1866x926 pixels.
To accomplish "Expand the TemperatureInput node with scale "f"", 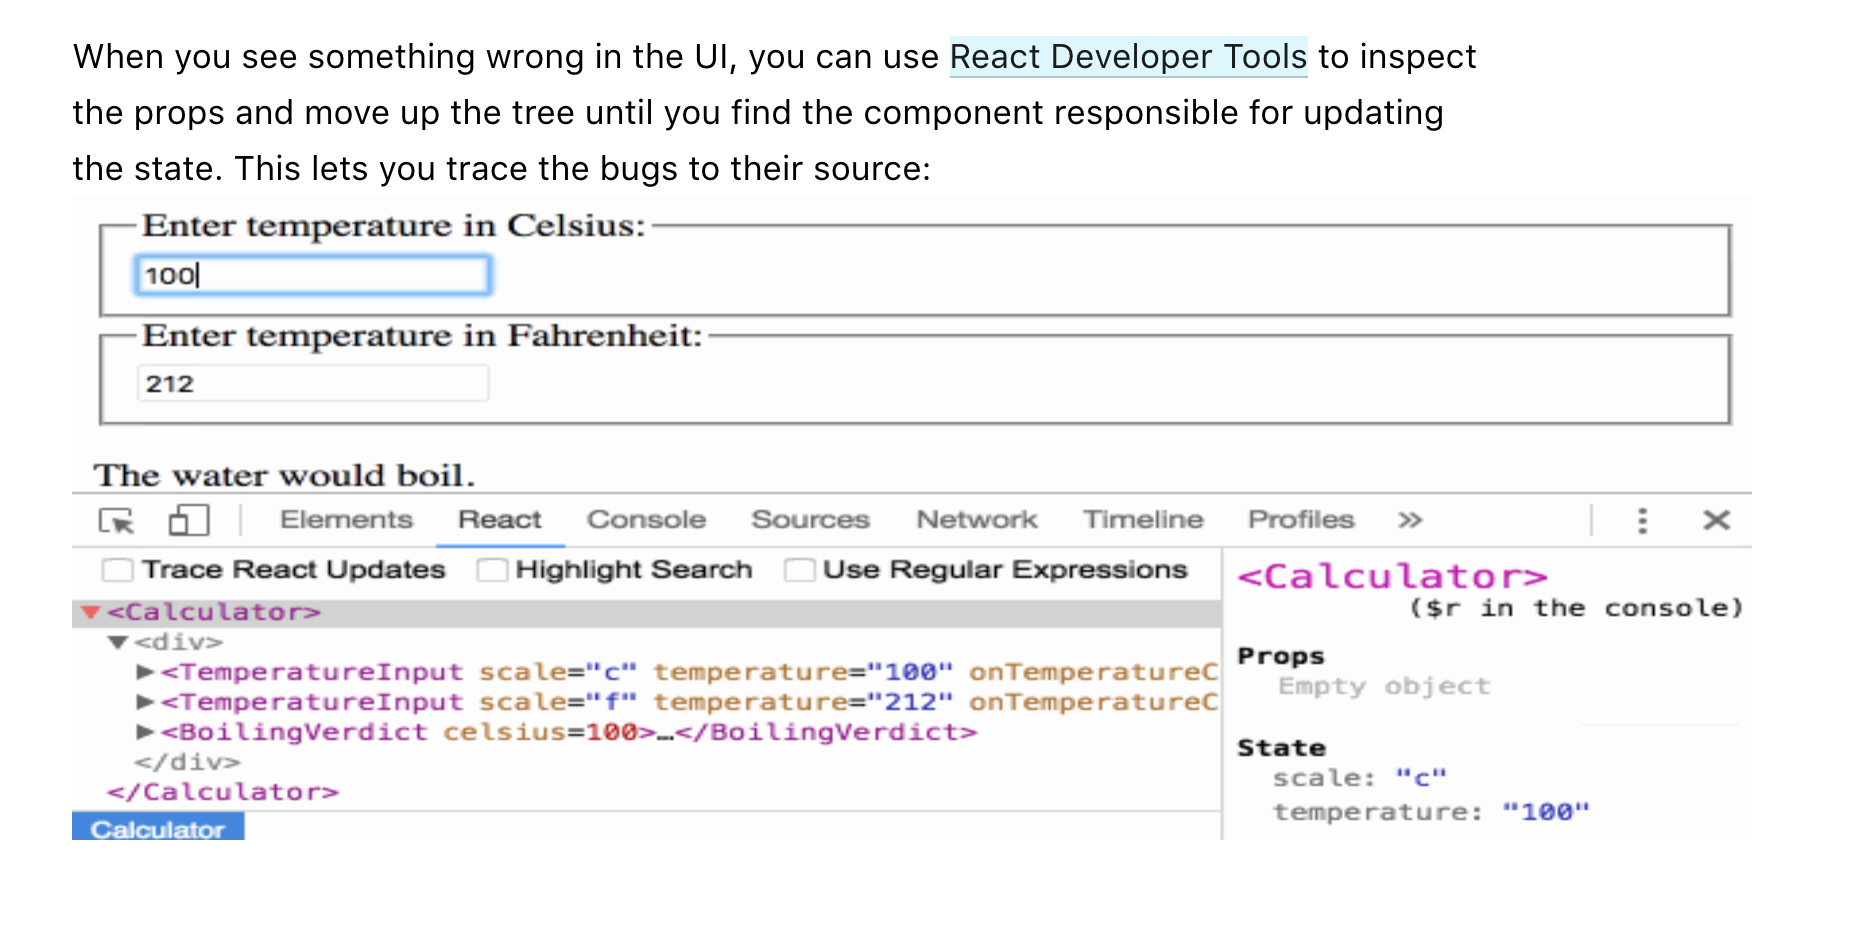I will [143, 701].
